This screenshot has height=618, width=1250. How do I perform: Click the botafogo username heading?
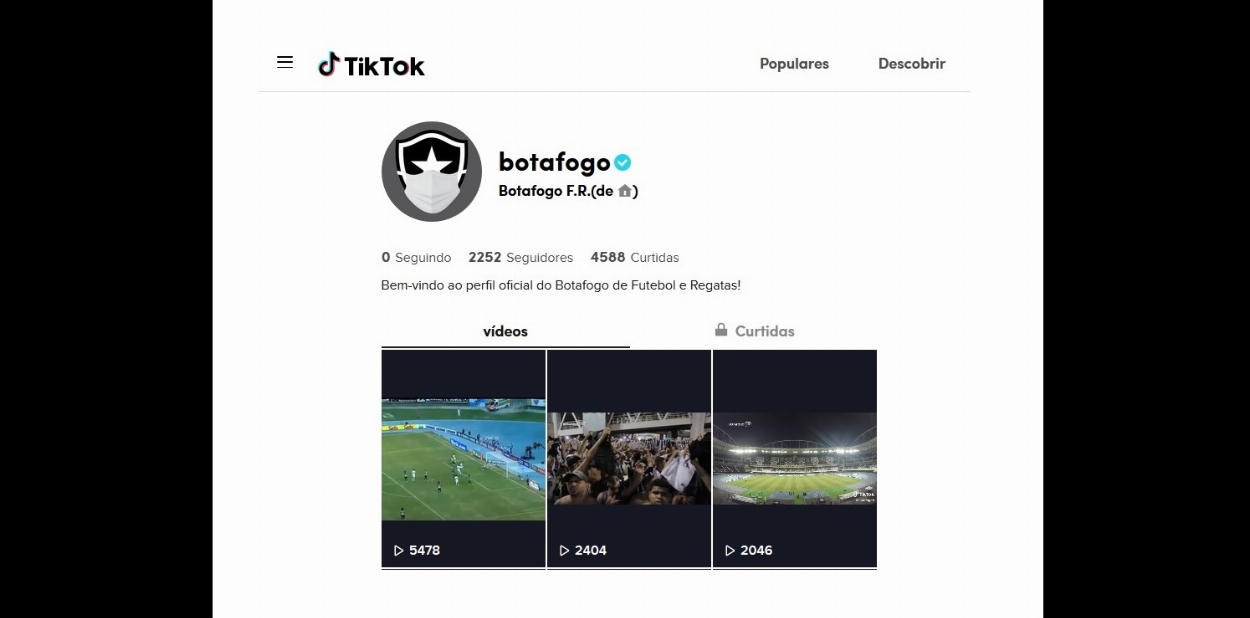click(554, 162)
